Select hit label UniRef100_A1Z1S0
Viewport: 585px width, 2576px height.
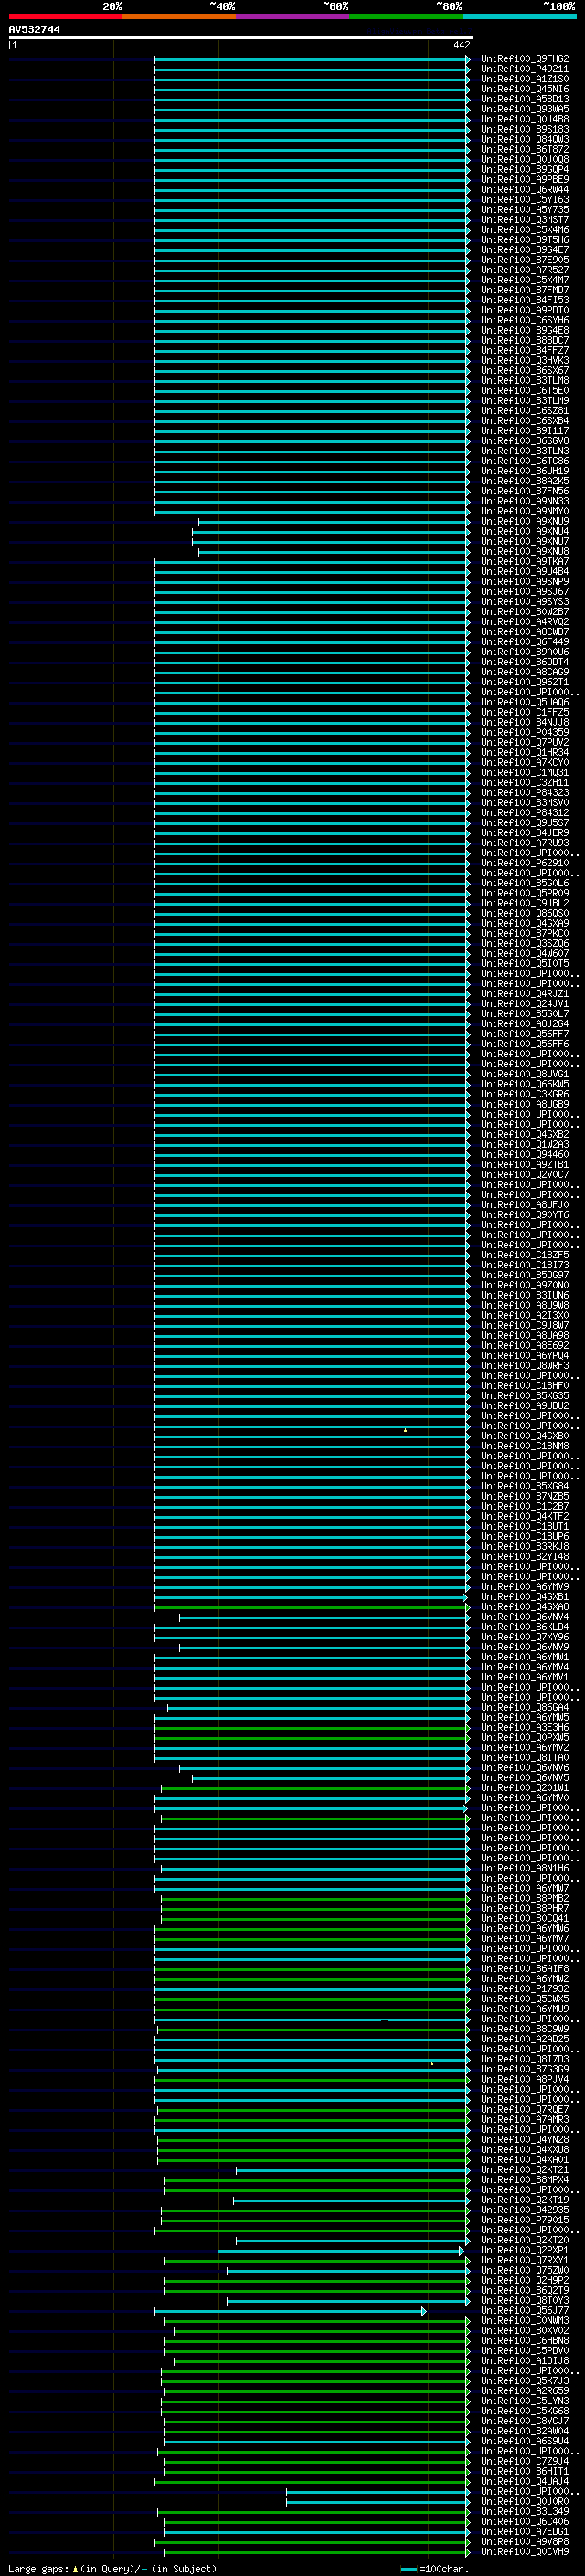click(524, 79)
